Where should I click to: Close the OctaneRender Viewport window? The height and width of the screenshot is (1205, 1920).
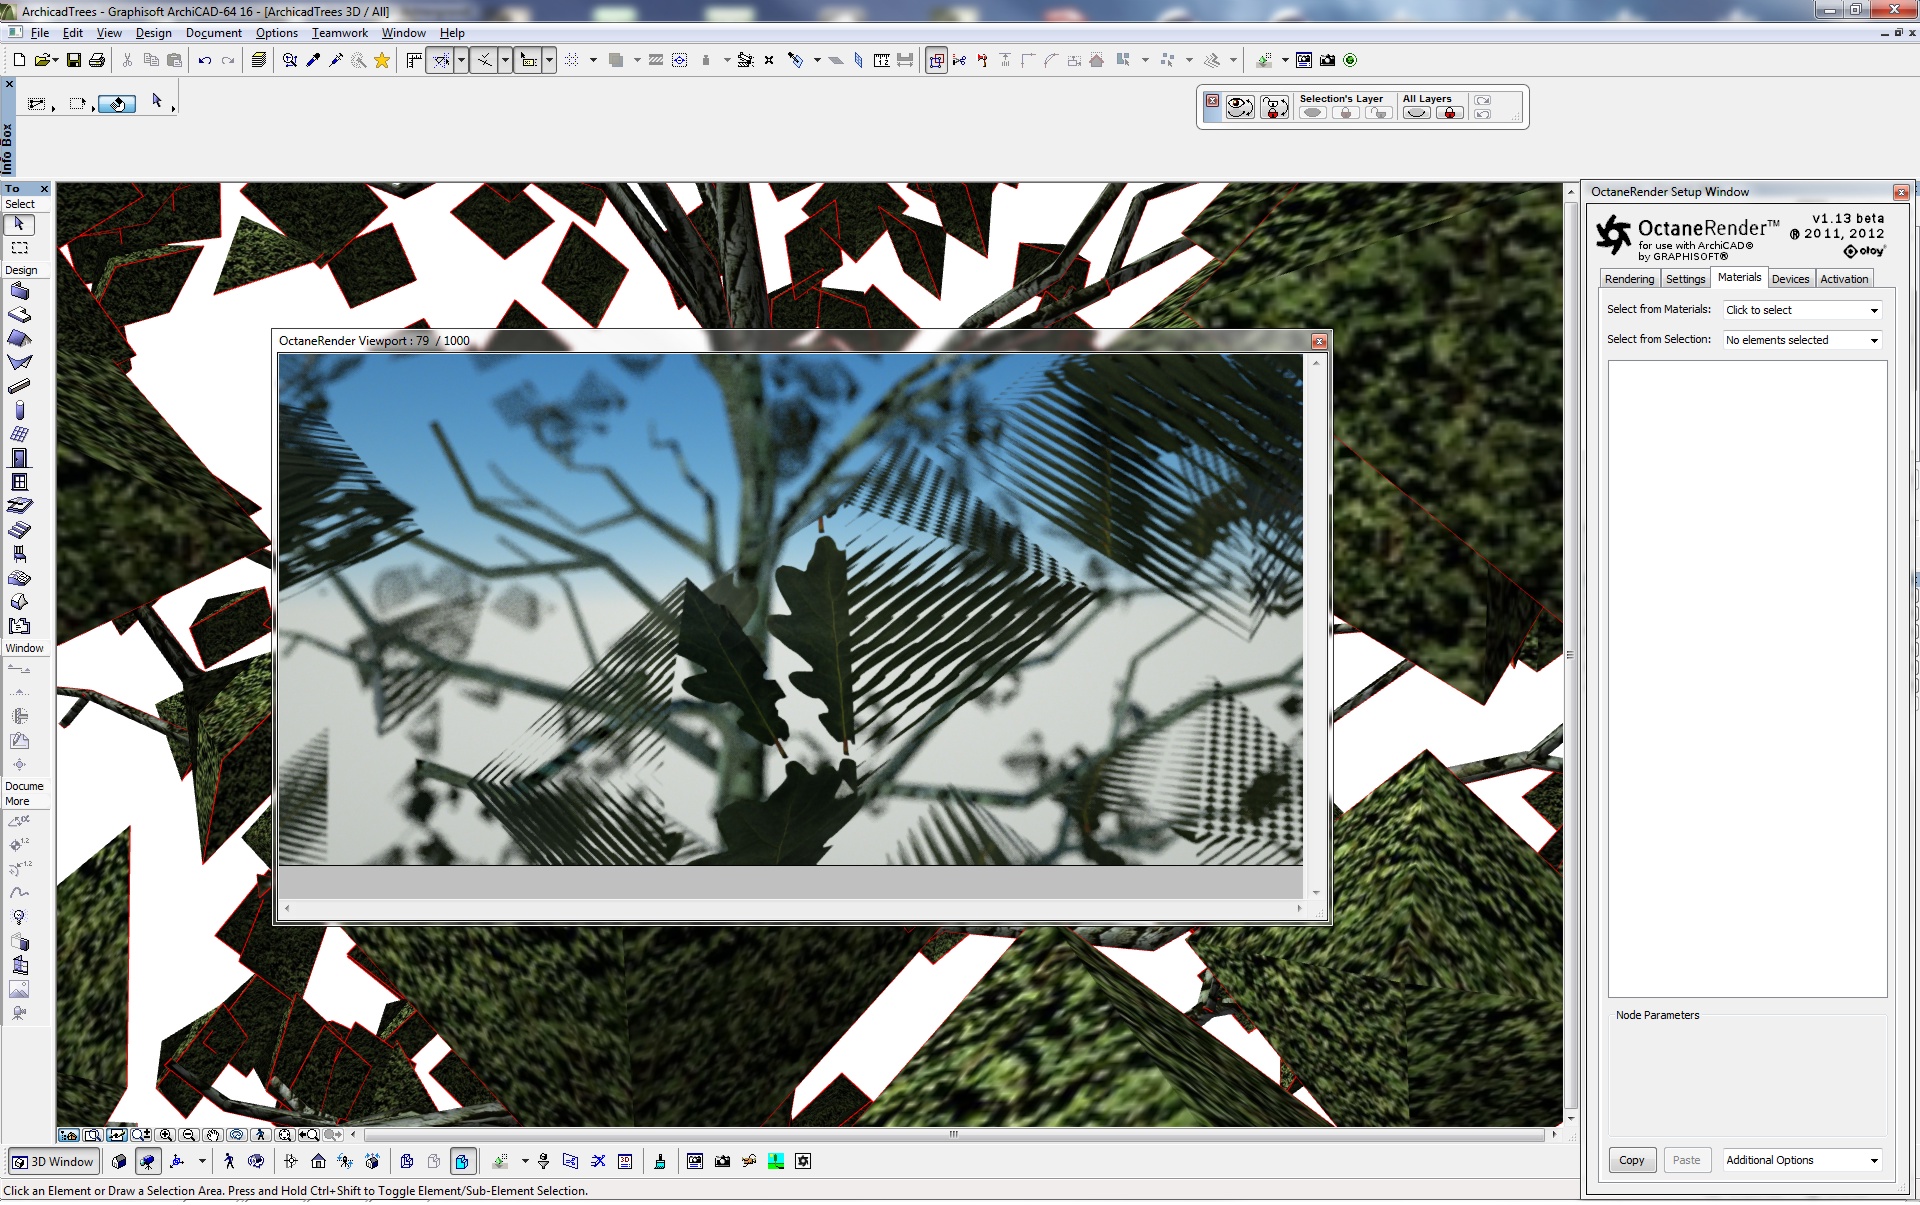[1319, 341]
